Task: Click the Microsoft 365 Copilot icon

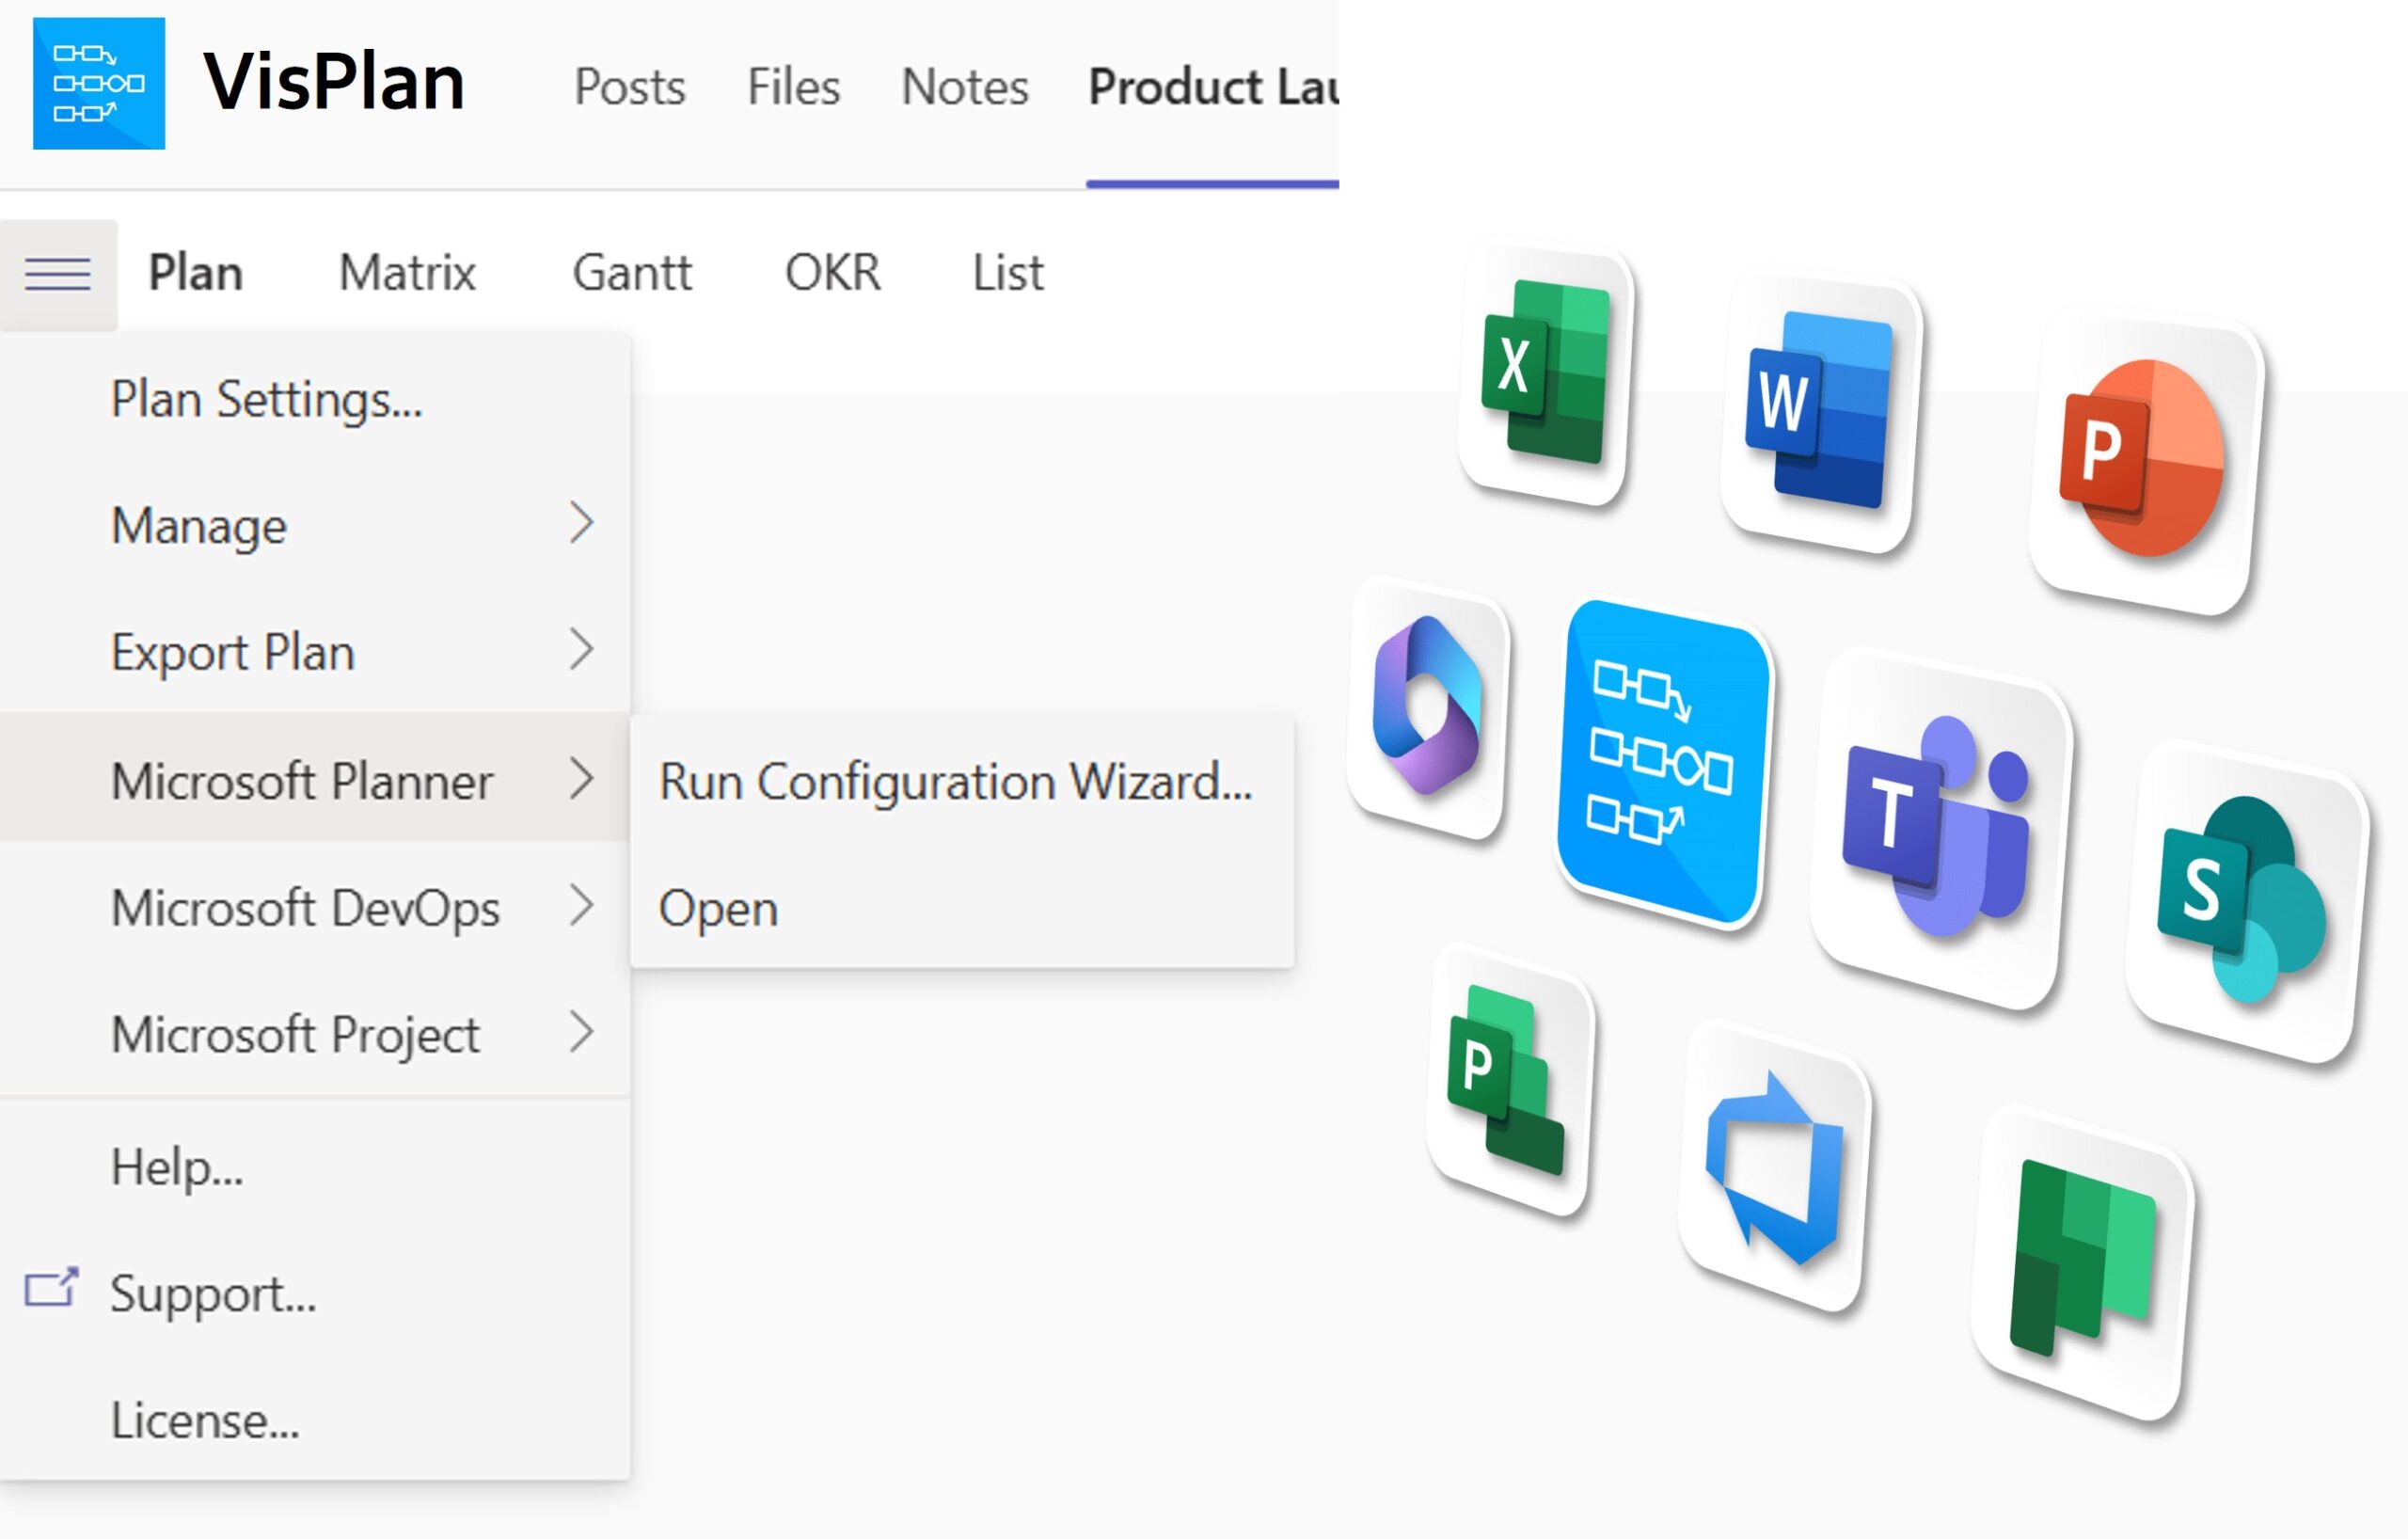Action: point(1428,708)
